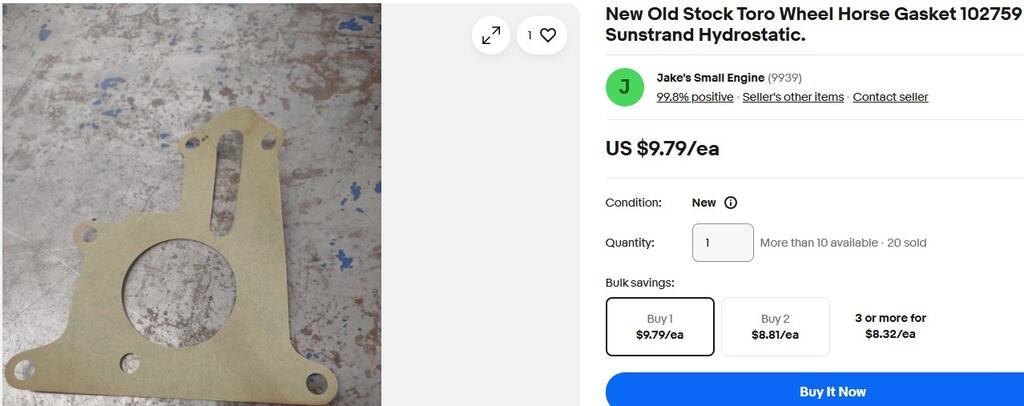This screenshot has width=1024, height=406.
Task: Select the Buy 2 at $8.81/ea option
Action: (775, 326)
